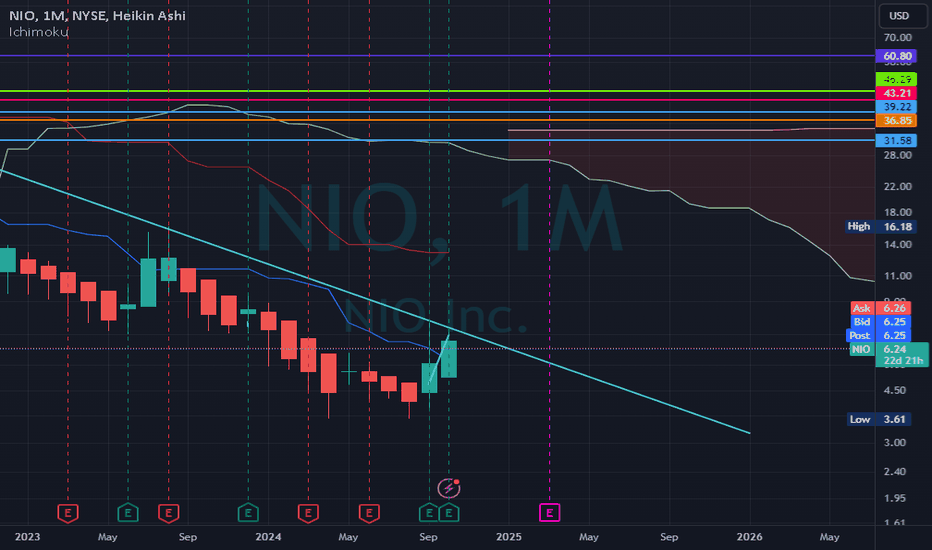Click the 3.00 price axis value
Image resolution: width=932 pixels, height=550 pixels.
pyautogui.click(x=895, y=443)
